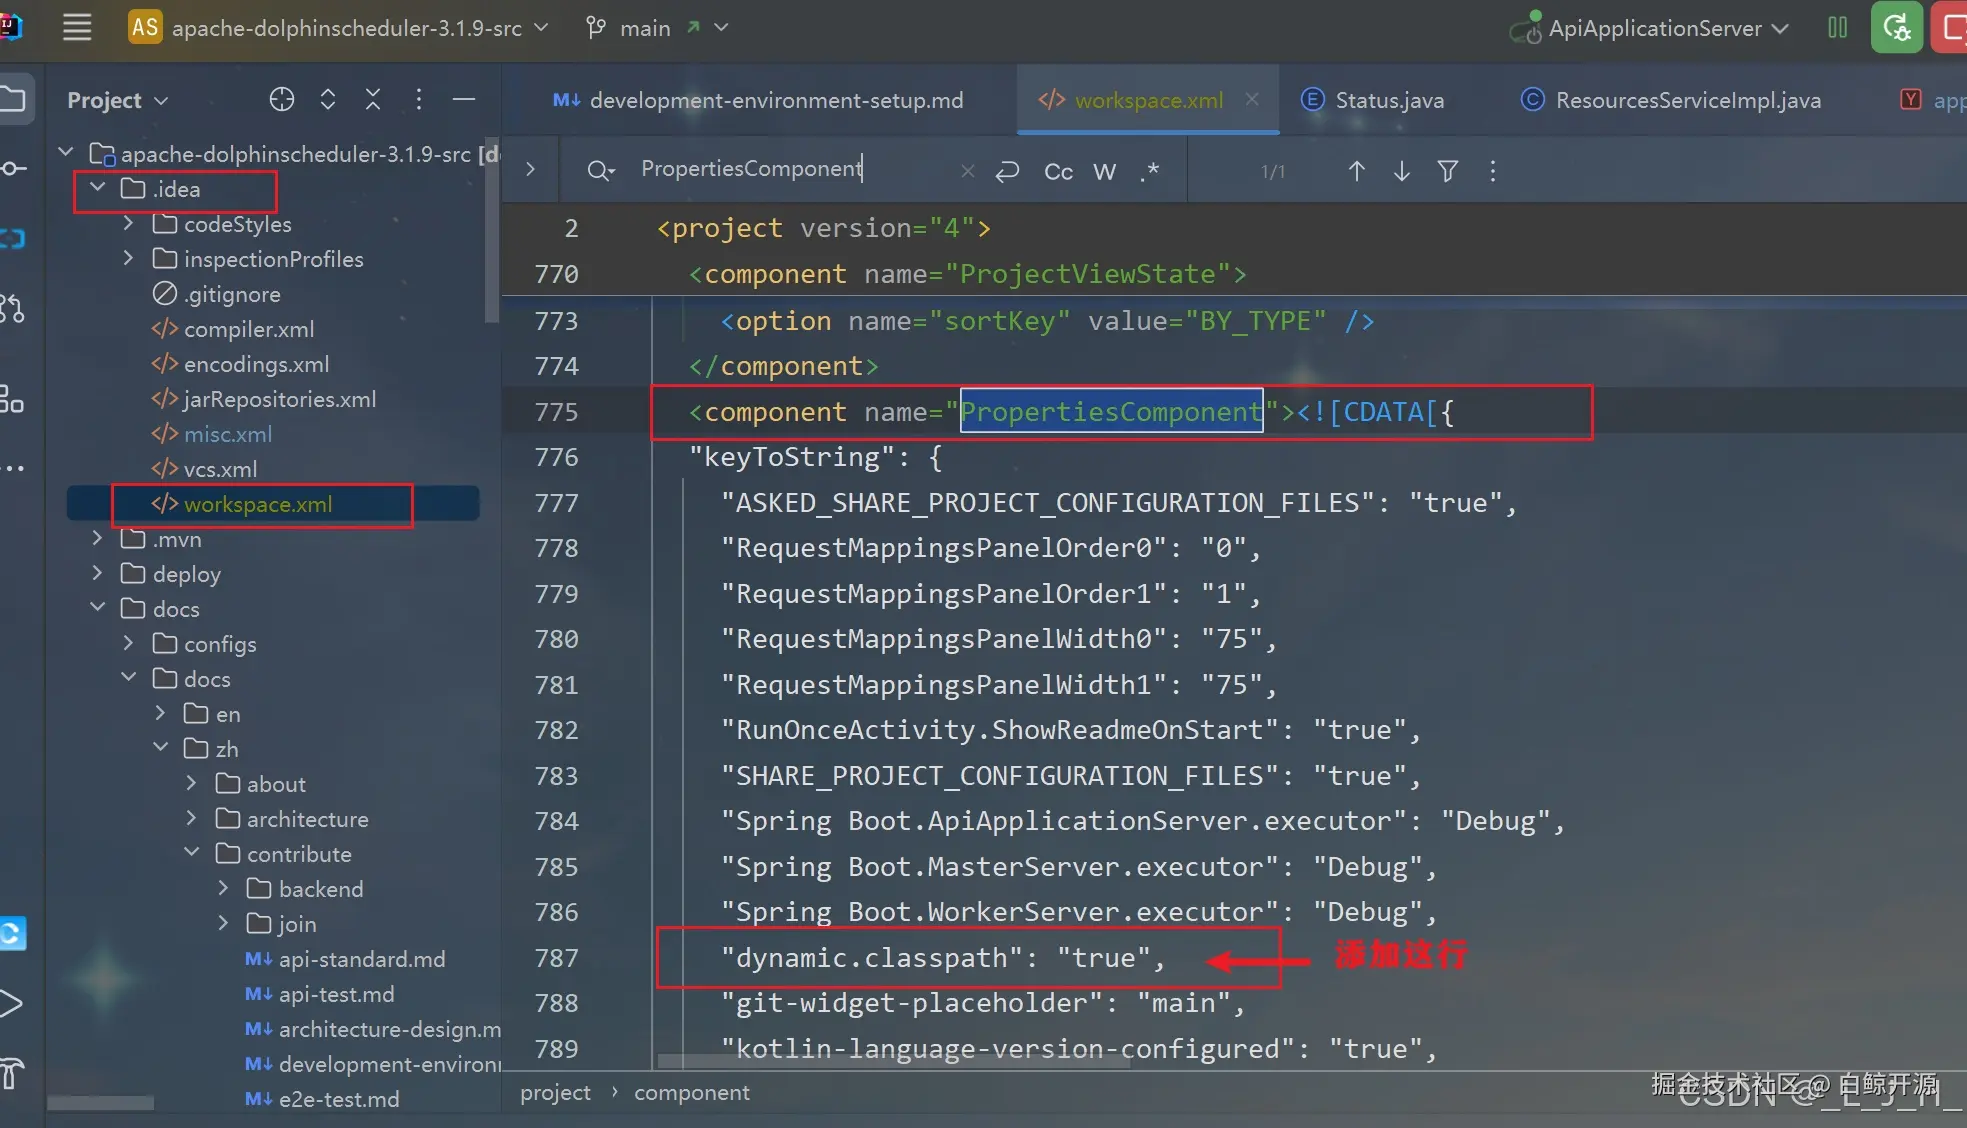Click Select Opened File target icon
Viewport: 1967px width, 1128px height.
282,99
